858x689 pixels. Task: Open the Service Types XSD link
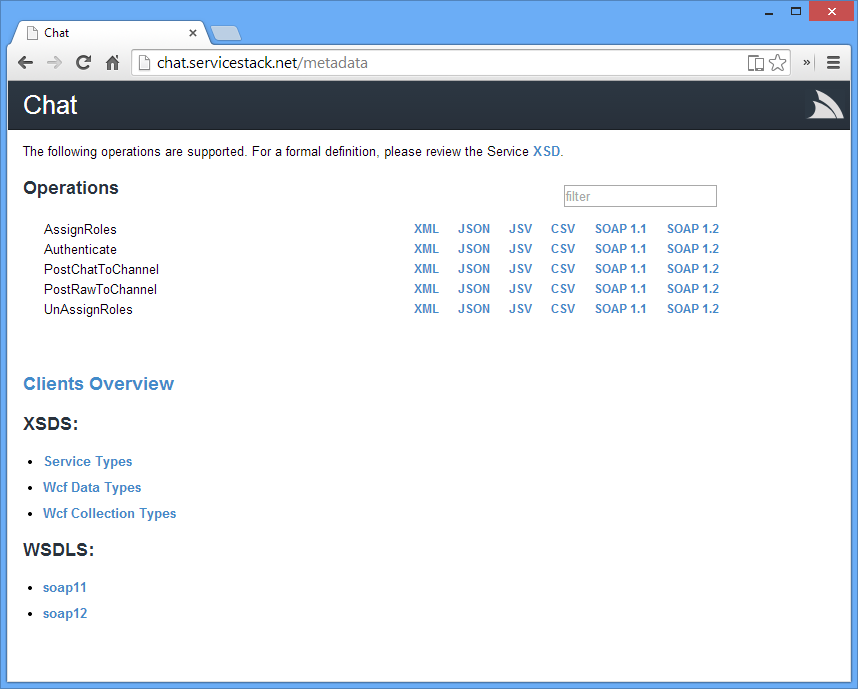(88, 461)
